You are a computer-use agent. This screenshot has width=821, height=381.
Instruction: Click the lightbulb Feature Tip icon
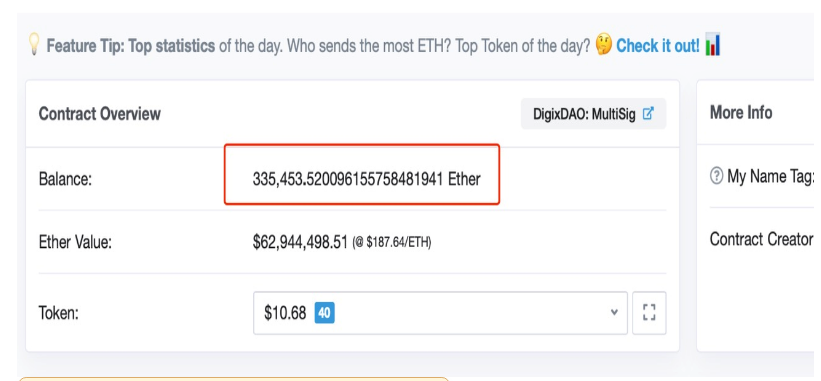34,45
